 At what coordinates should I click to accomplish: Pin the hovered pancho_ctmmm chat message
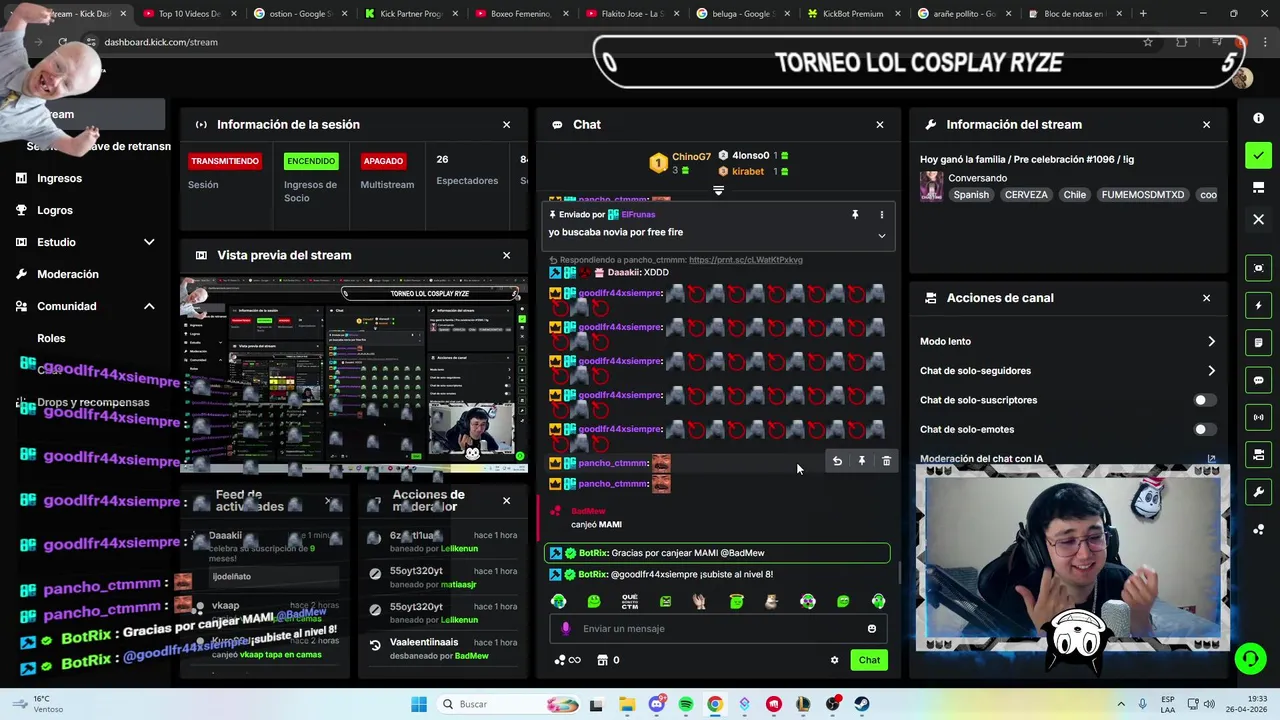[861, 461]
